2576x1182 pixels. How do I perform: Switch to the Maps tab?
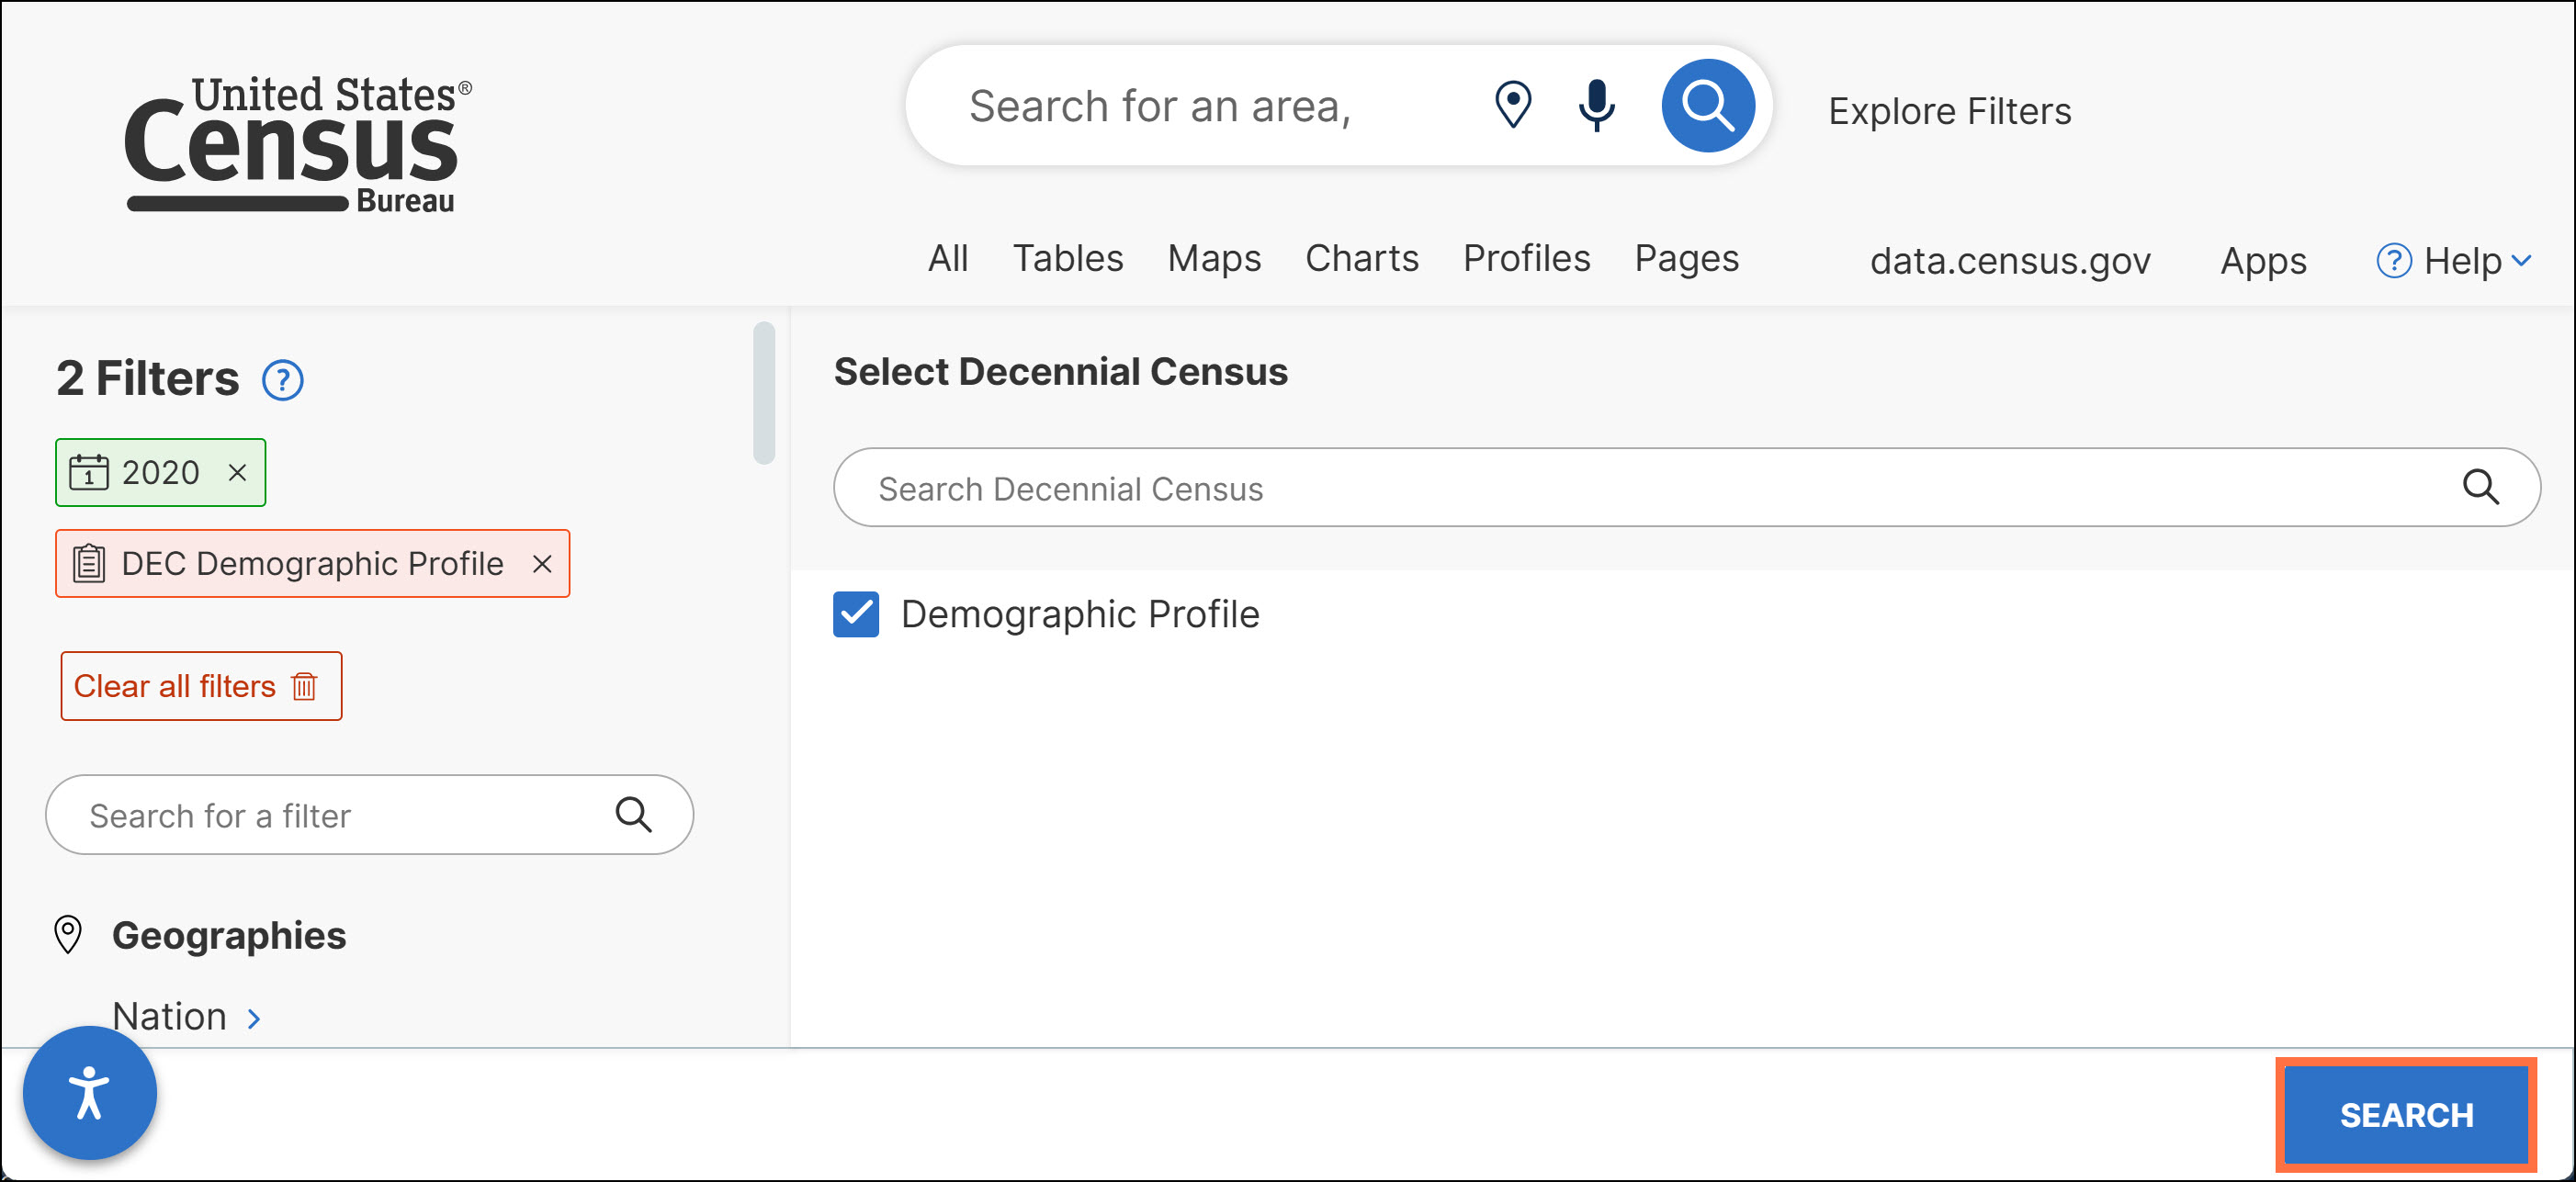1213,258
